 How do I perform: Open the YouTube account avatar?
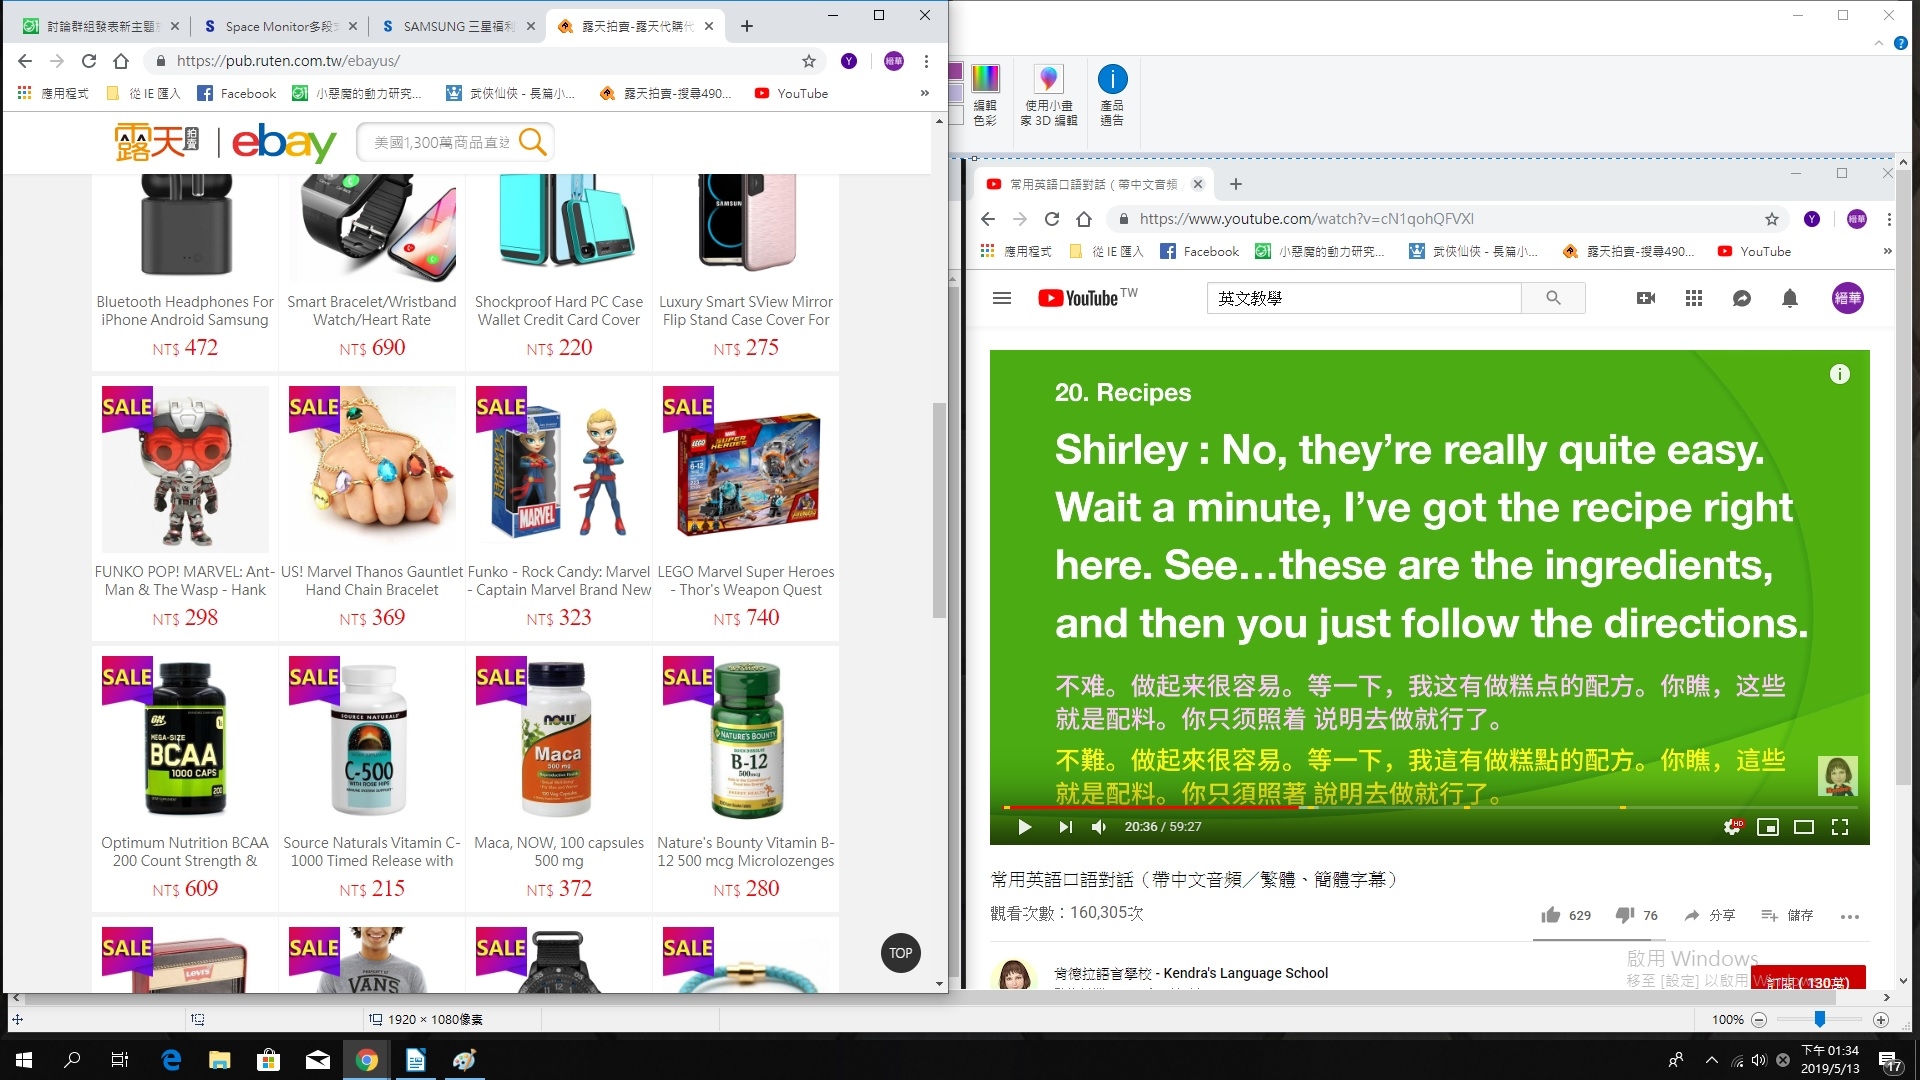pyautogui.click(x=1848, y=298)
